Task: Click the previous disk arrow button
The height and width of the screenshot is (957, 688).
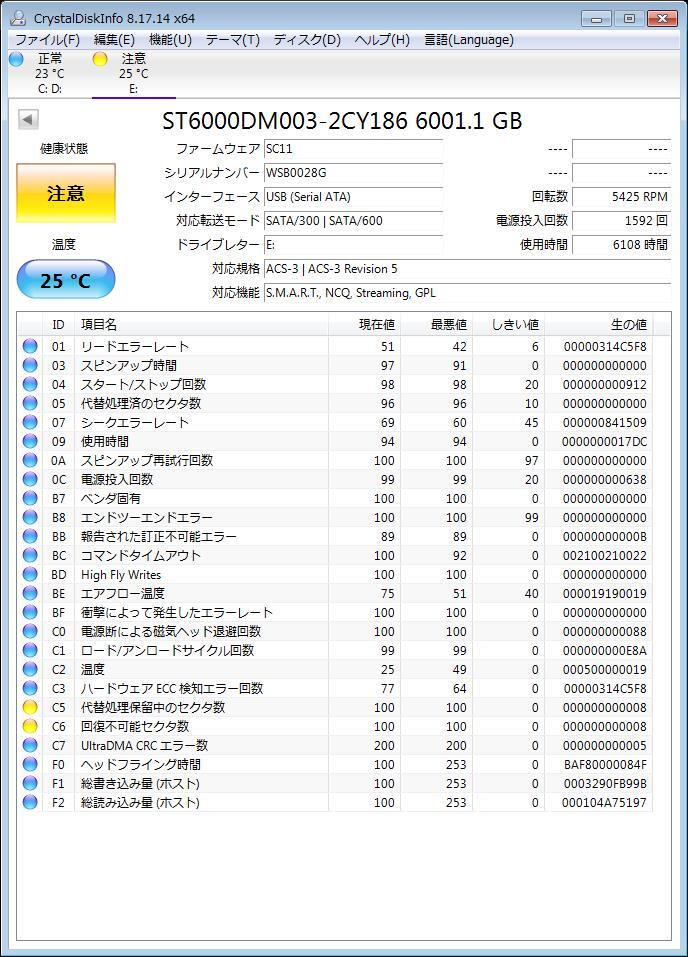Action: pos(28,119)
